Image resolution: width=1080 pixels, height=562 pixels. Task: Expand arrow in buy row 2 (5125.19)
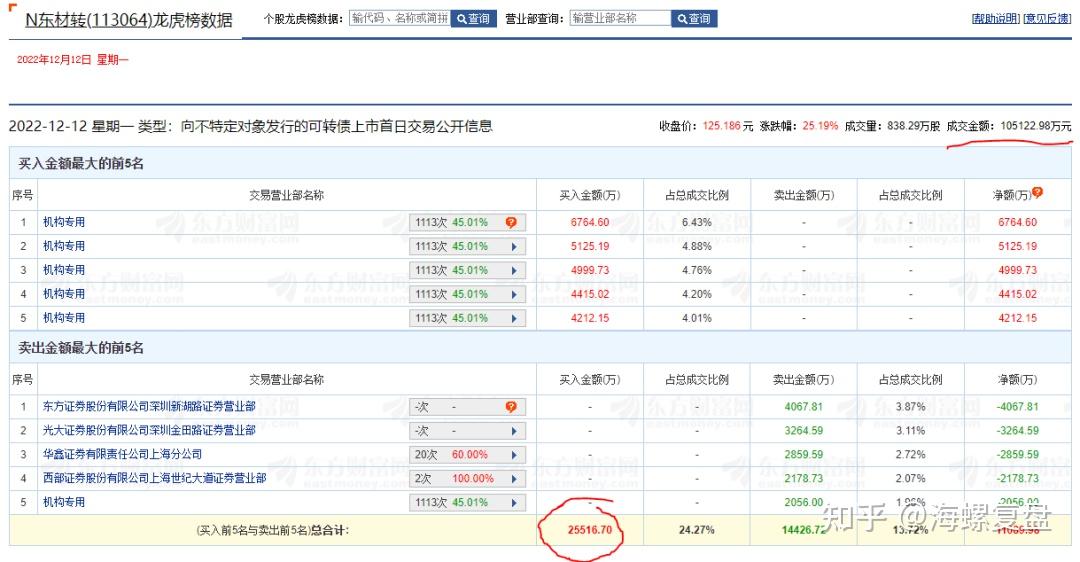click(514, 247)
